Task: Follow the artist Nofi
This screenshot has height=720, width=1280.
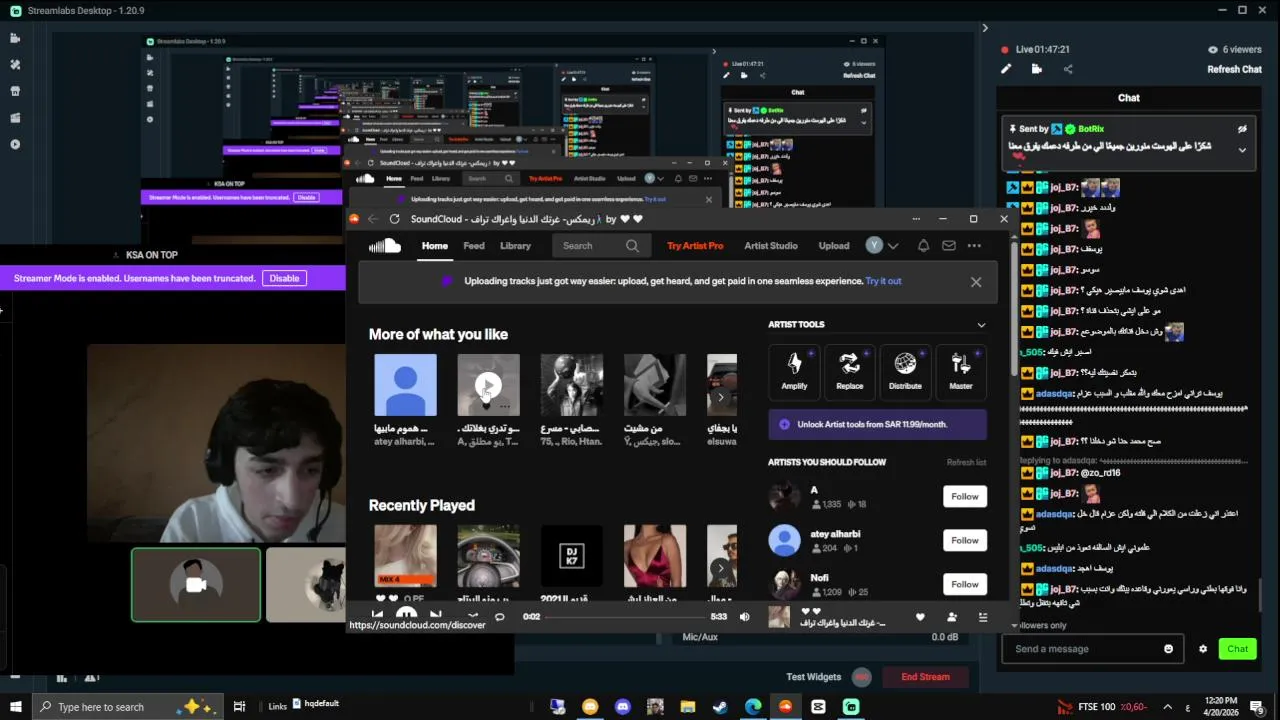Action: click(x=965, y=584)
